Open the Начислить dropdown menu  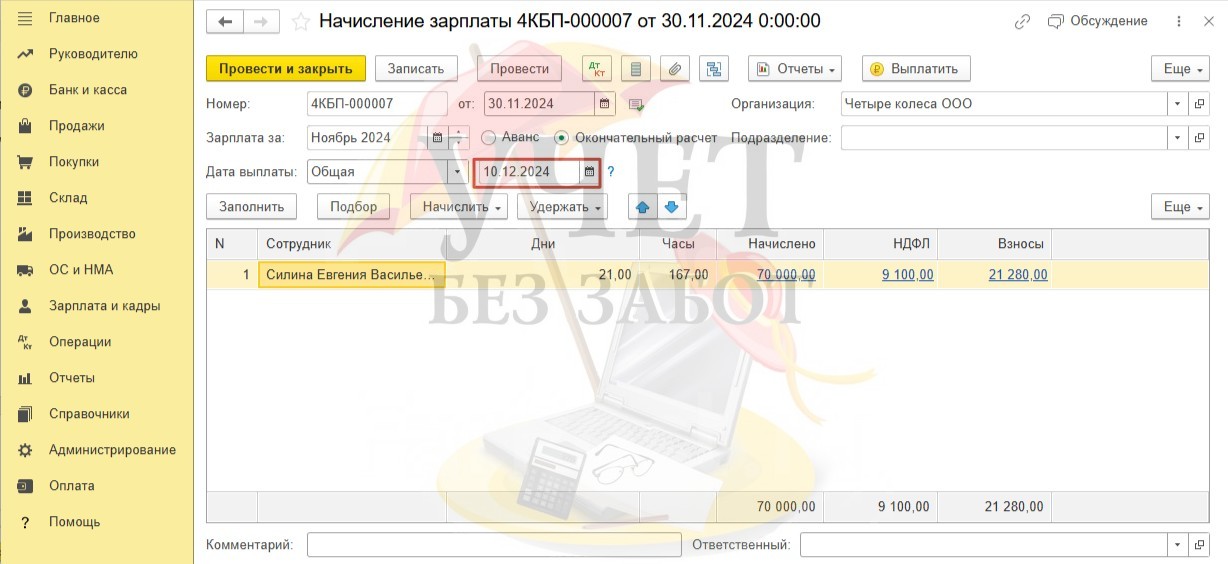(459, 207)
